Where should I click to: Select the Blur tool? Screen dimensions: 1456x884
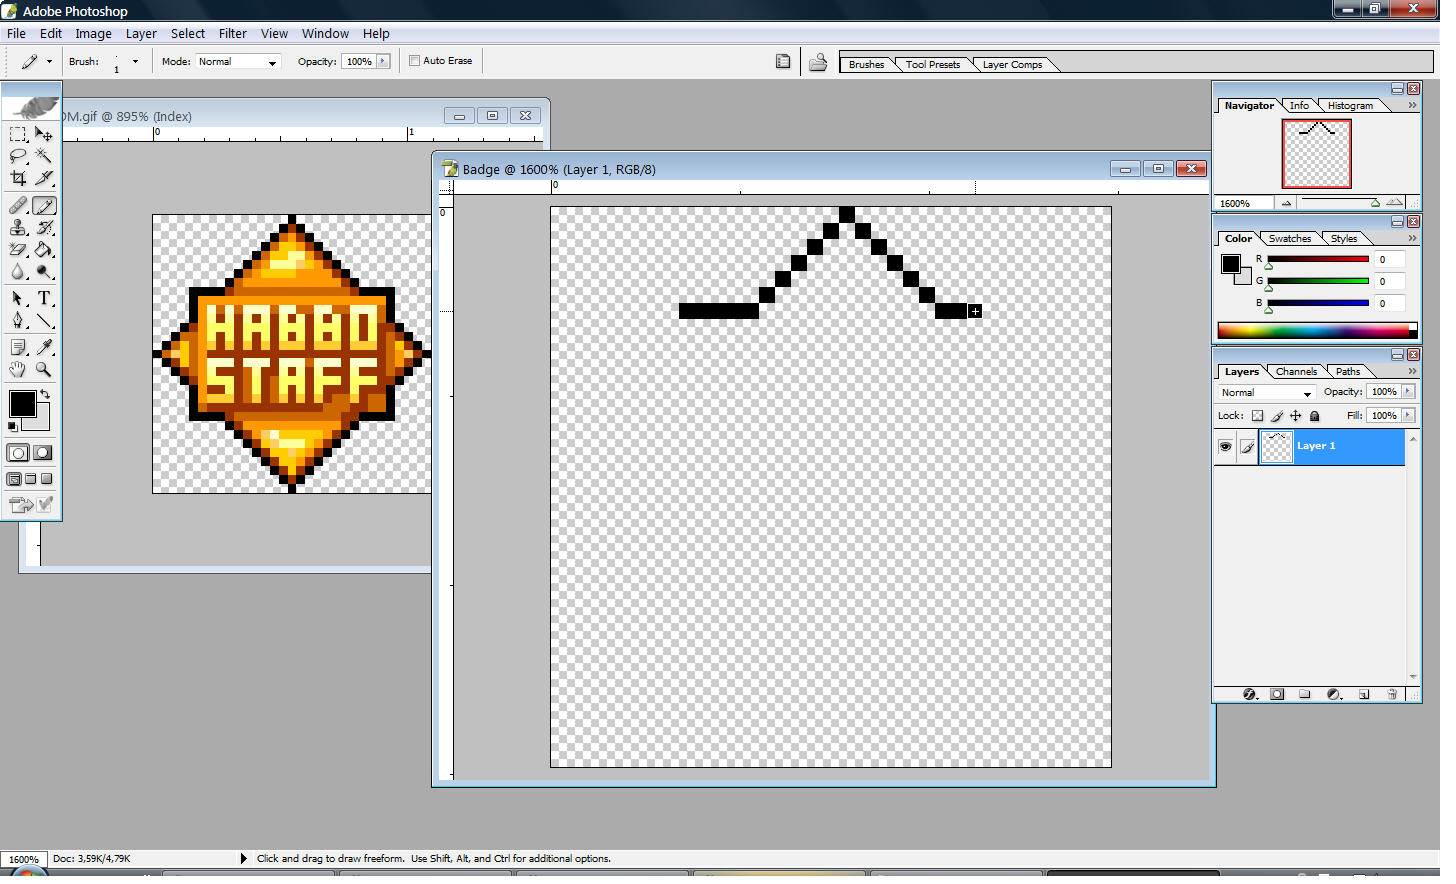18,272
